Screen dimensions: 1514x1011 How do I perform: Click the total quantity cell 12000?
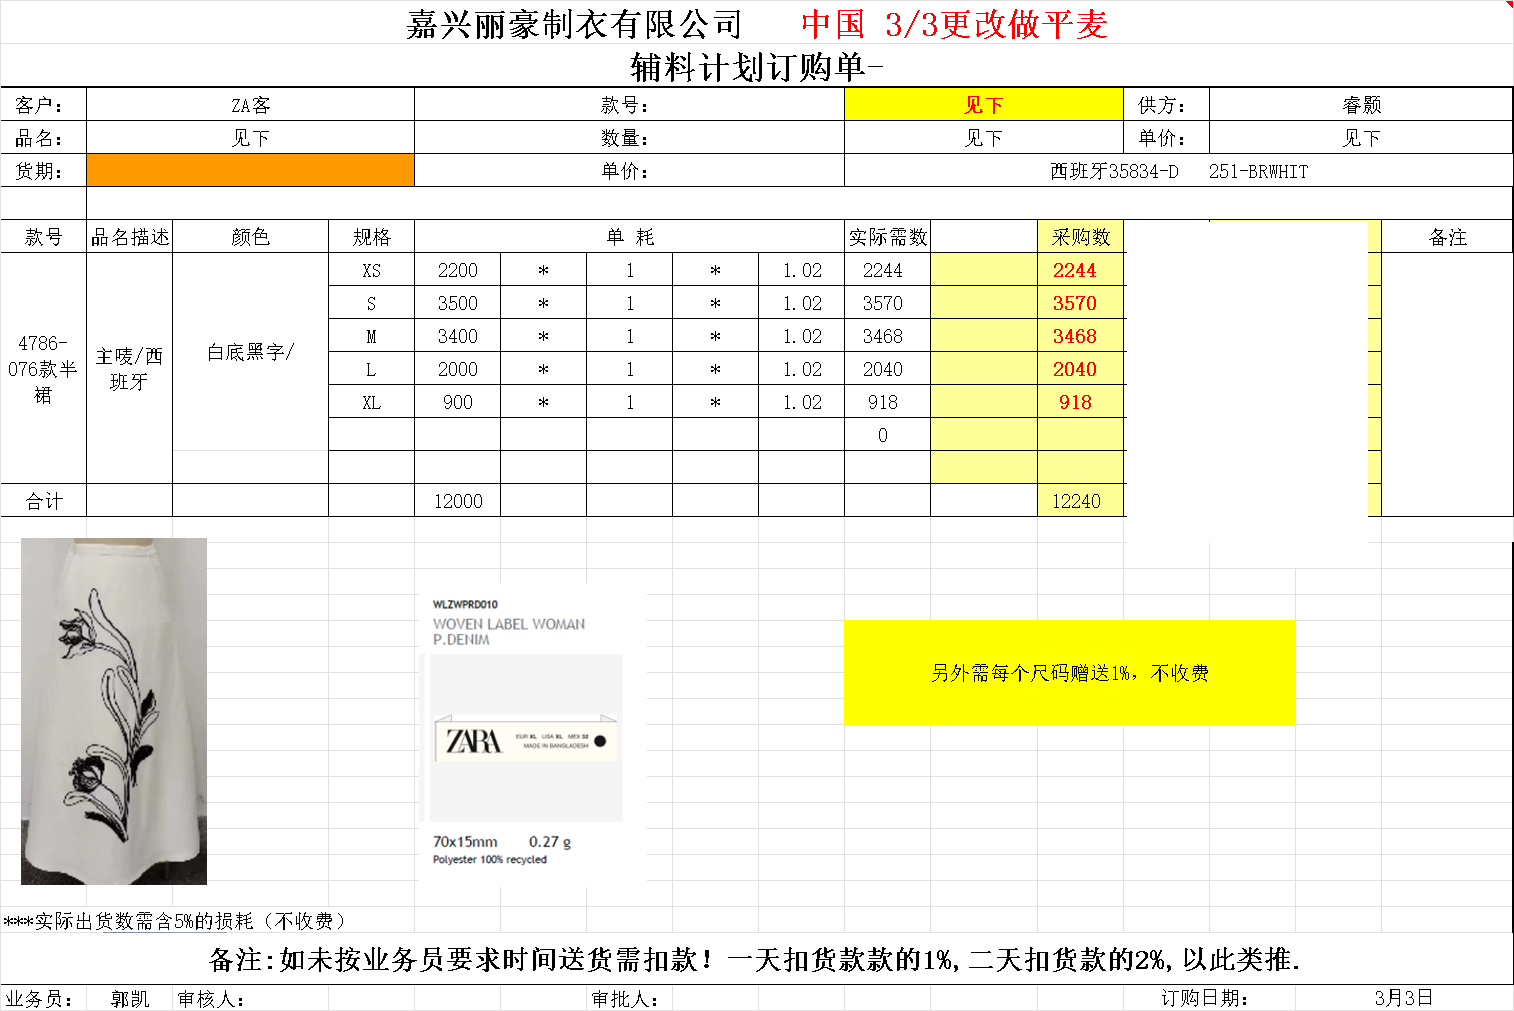[458, 501]
